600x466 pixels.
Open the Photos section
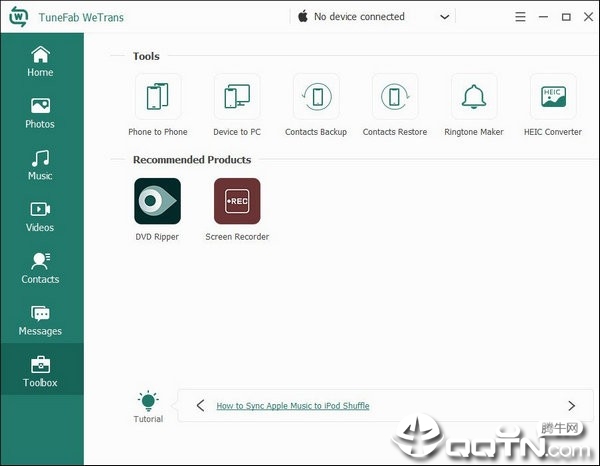point(40,113)
